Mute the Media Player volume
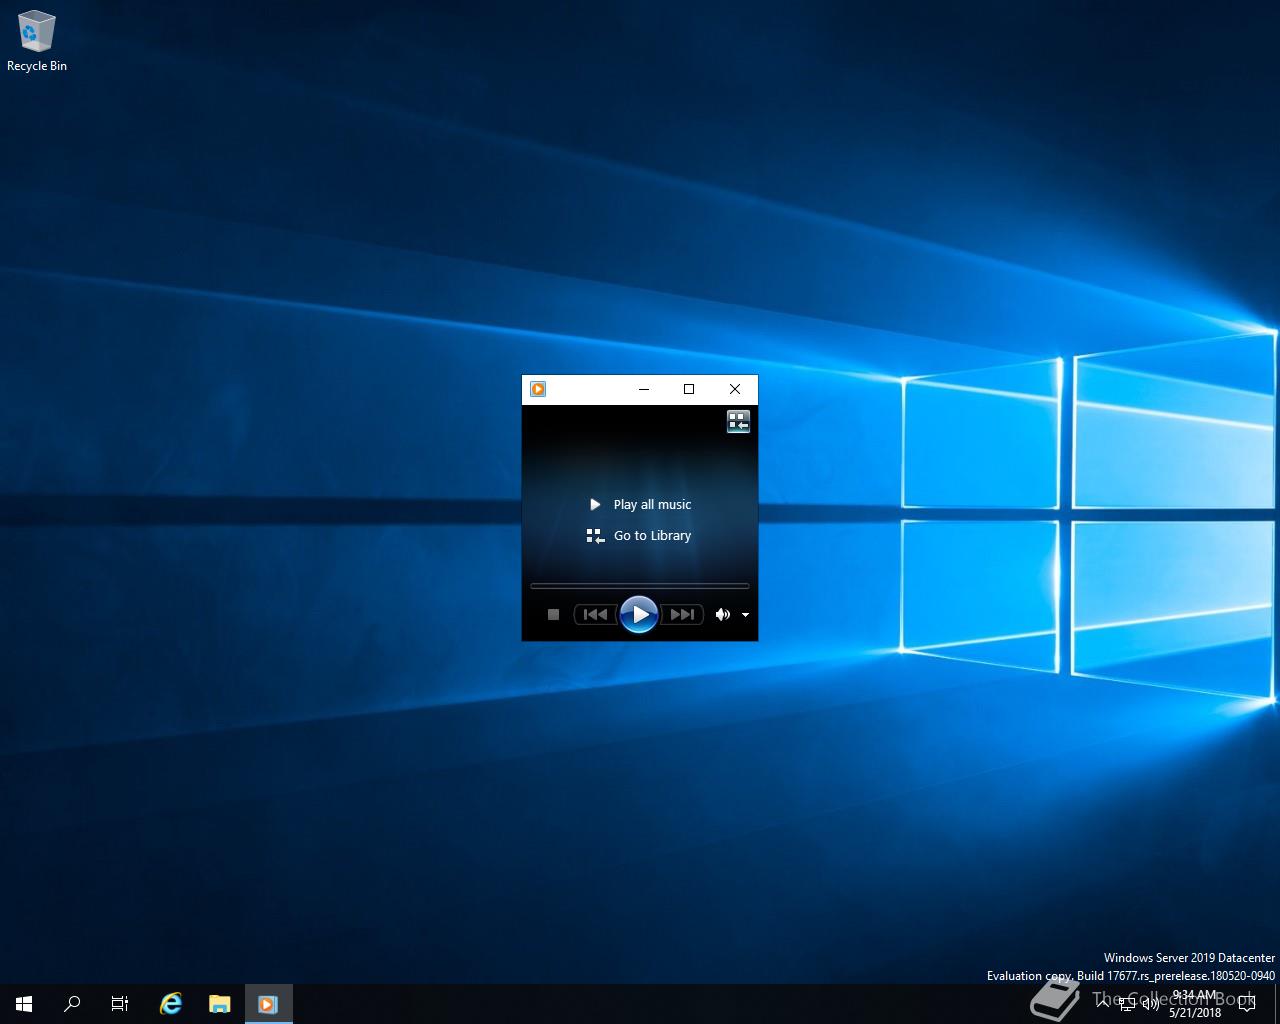 point(722,615)
